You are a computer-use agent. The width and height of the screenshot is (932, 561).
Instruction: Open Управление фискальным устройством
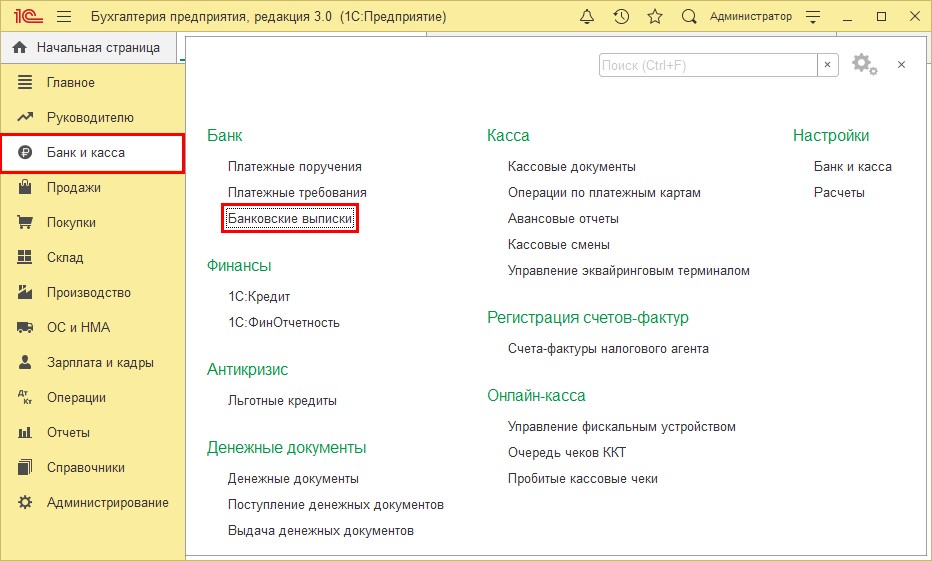622,427
